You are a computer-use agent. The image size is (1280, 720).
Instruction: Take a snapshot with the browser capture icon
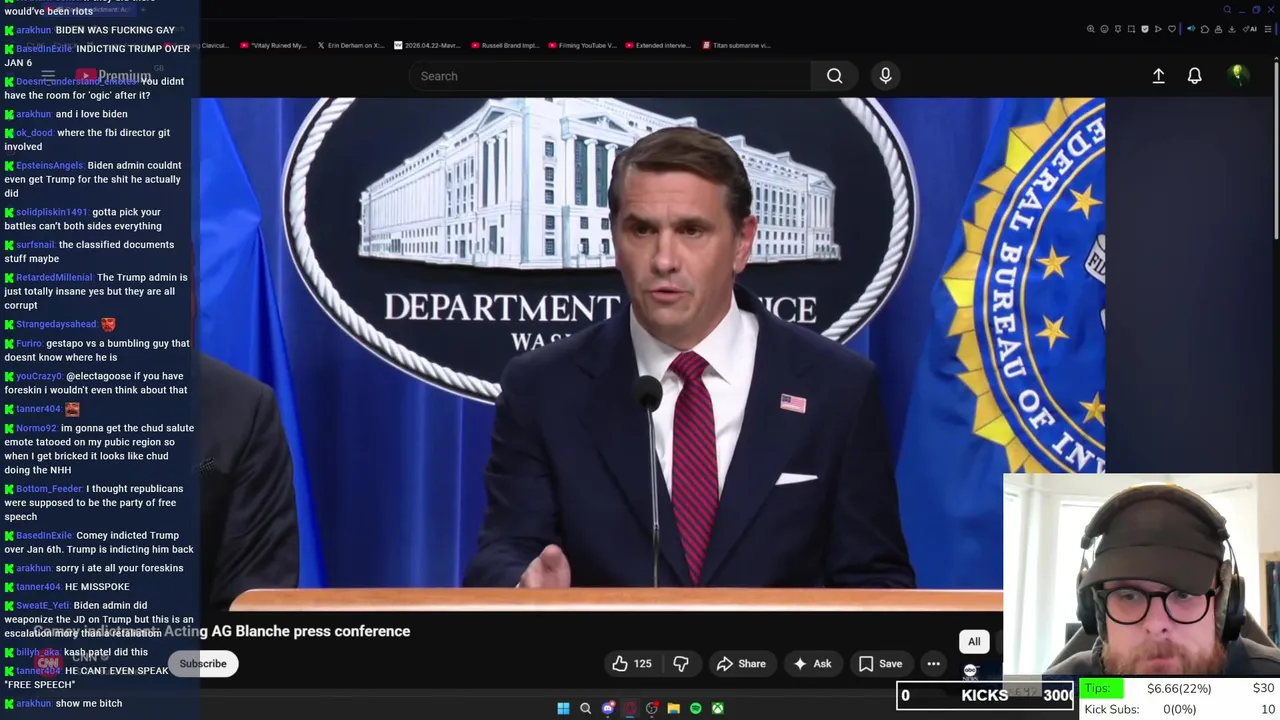pyautogui.click(x=1131, y=29)
